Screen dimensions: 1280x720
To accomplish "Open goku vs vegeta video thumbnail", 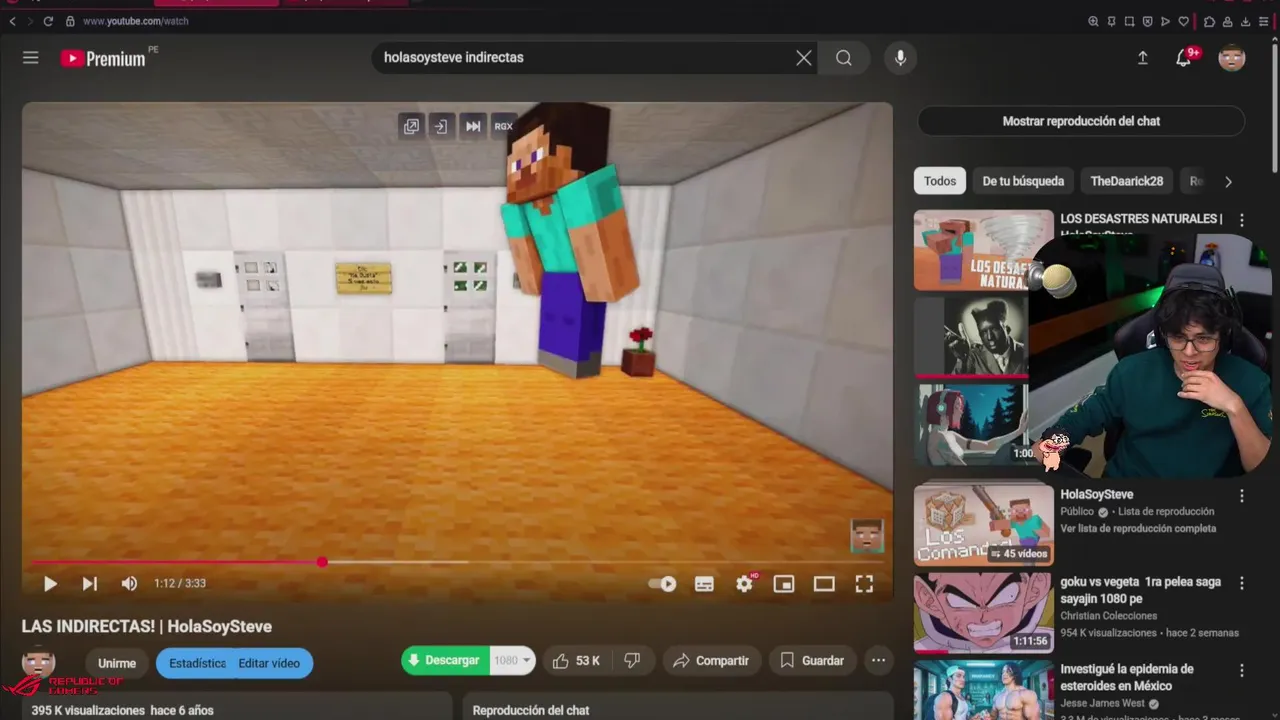I will [x=983, y=612].
